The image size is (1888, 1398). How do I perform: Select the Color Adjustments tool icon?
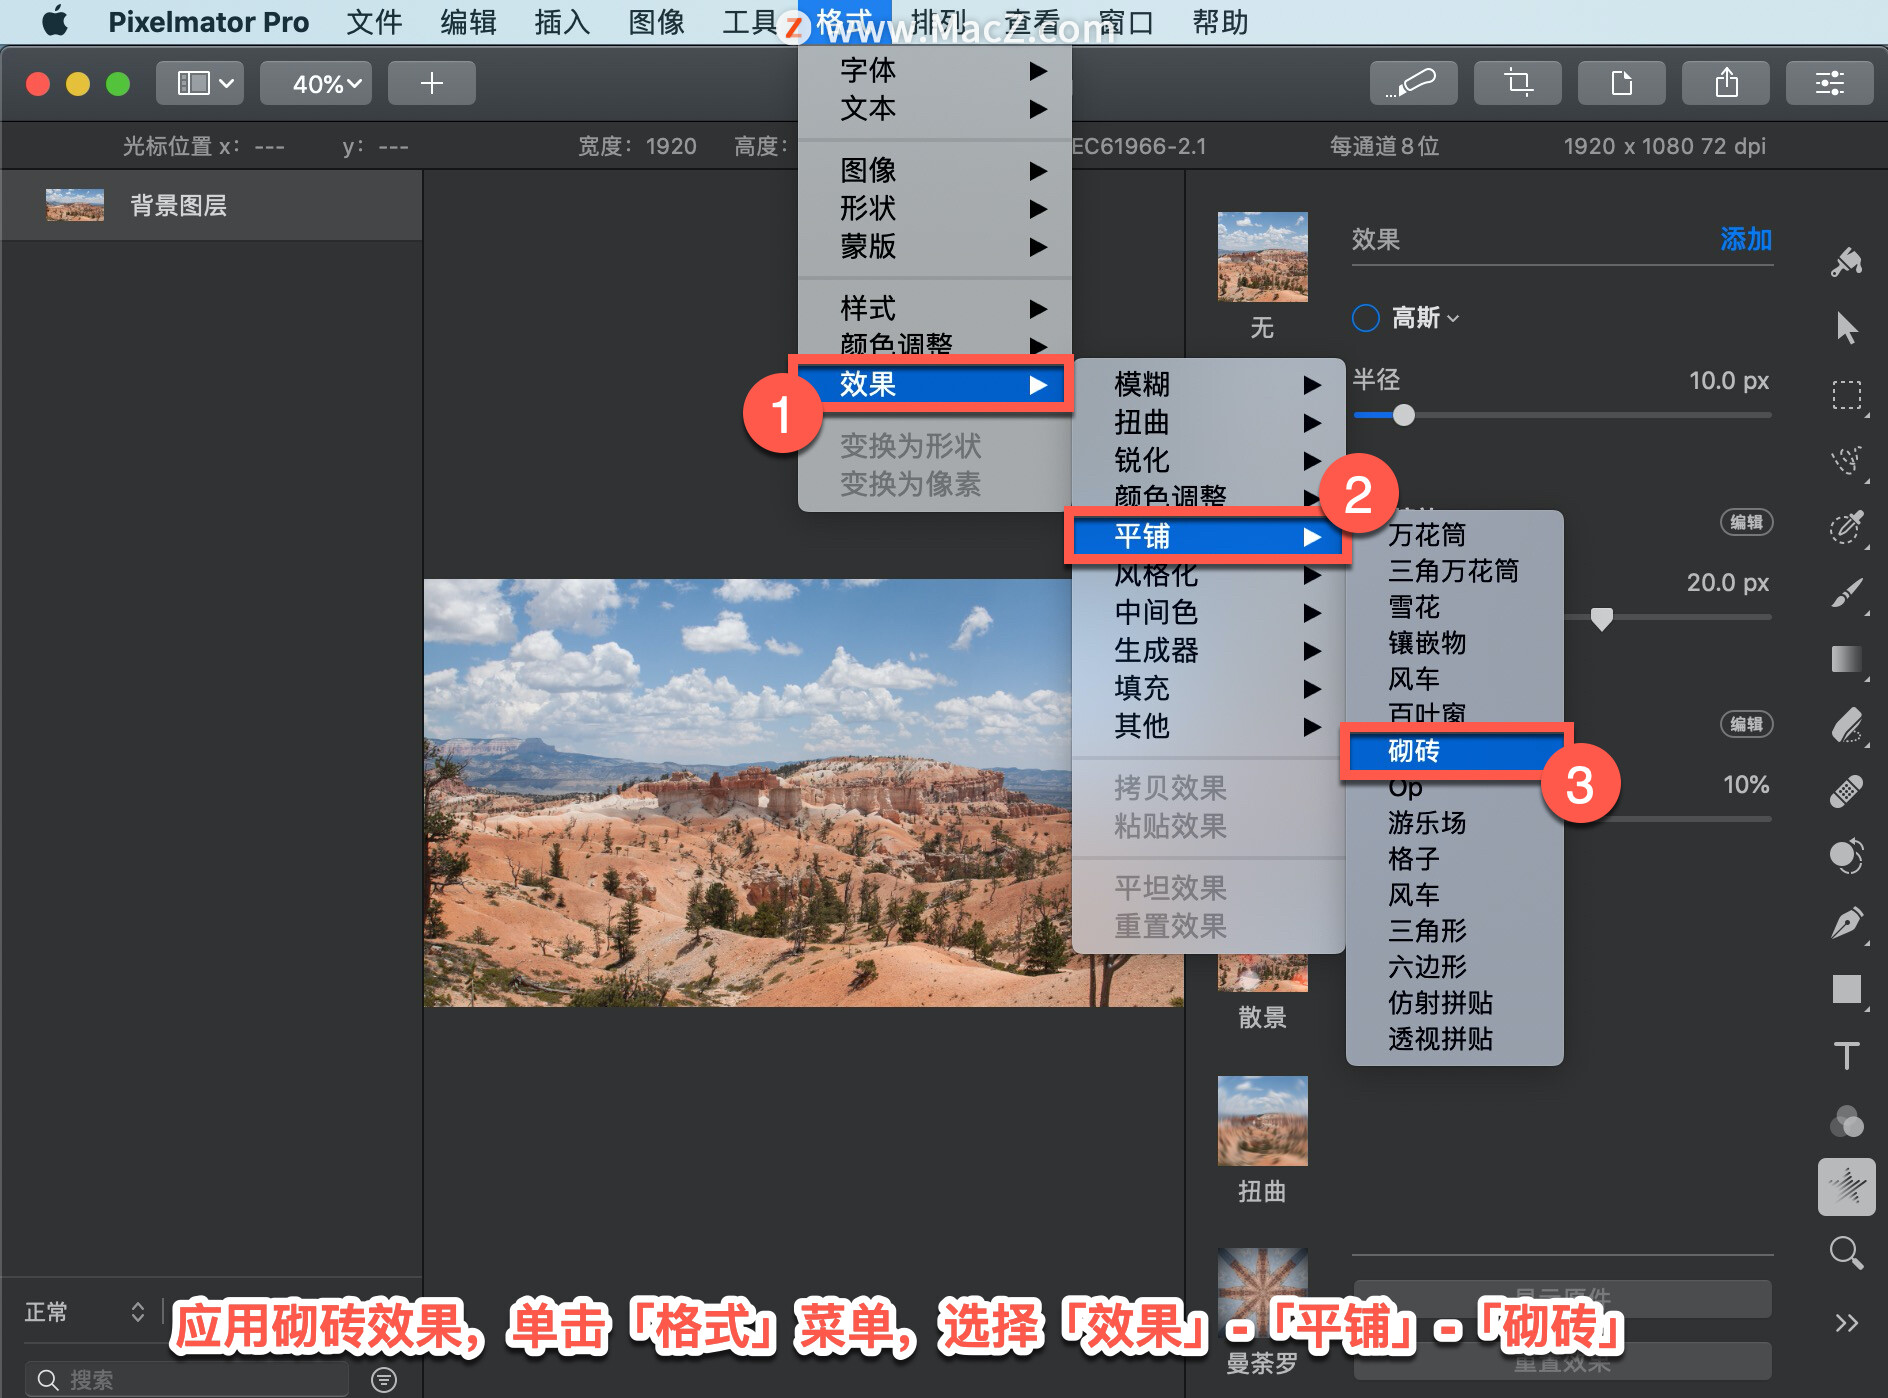(1846, 857)
